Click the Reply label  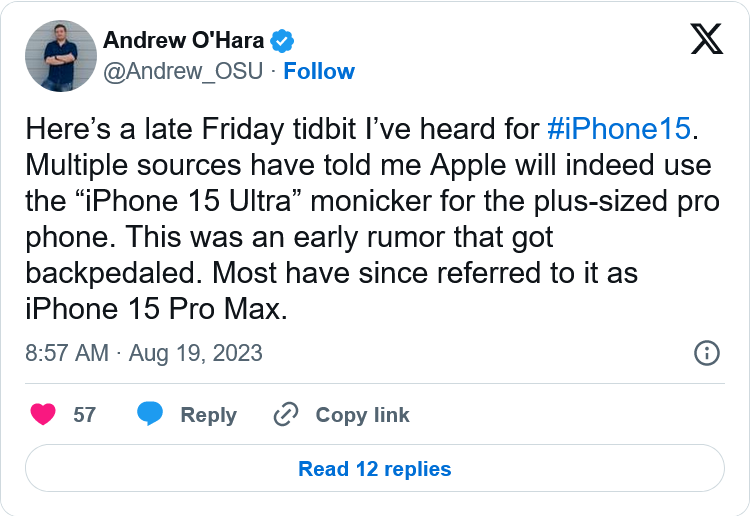pyautogui.click(x=209, y=415)
